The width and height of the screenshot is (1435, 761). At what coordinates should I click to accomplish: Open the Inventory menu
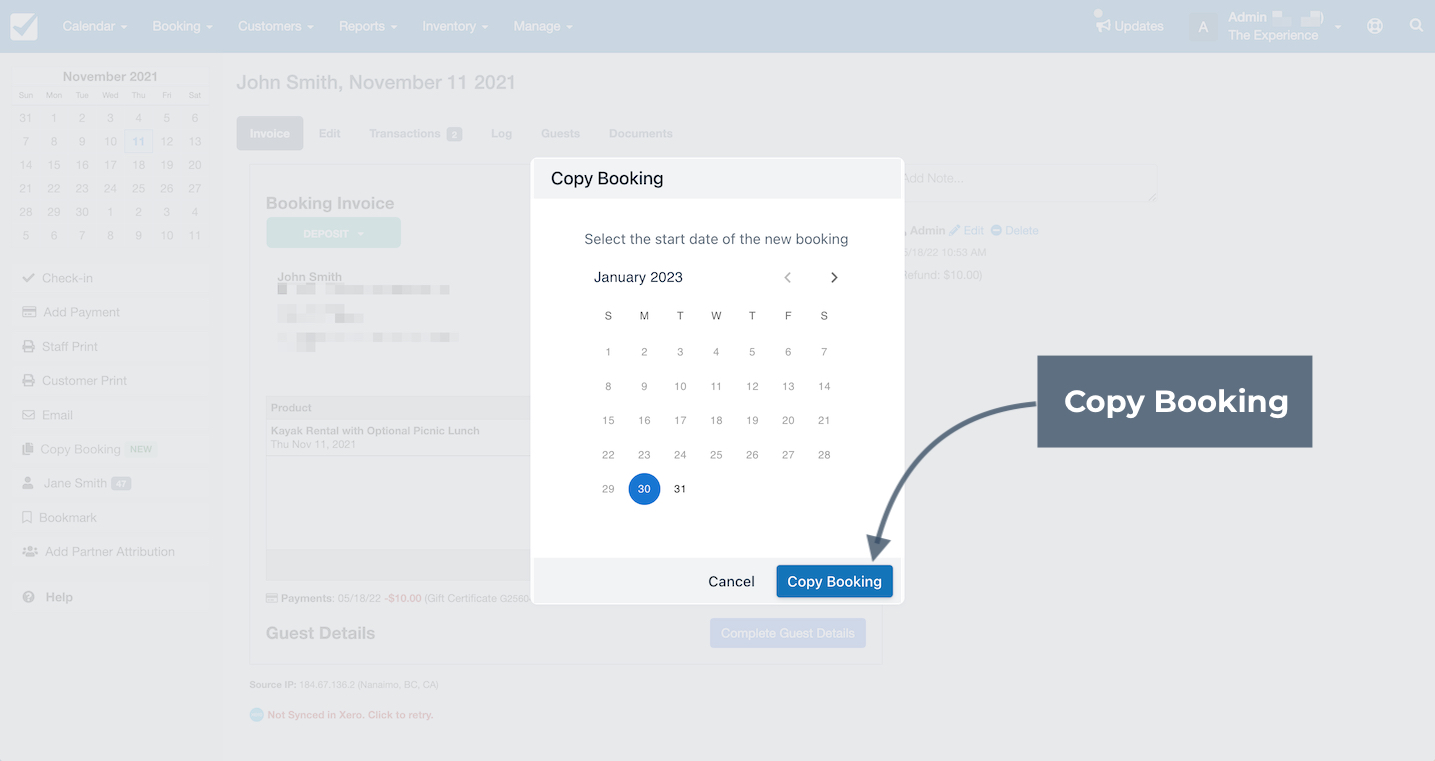pos(455,26)
